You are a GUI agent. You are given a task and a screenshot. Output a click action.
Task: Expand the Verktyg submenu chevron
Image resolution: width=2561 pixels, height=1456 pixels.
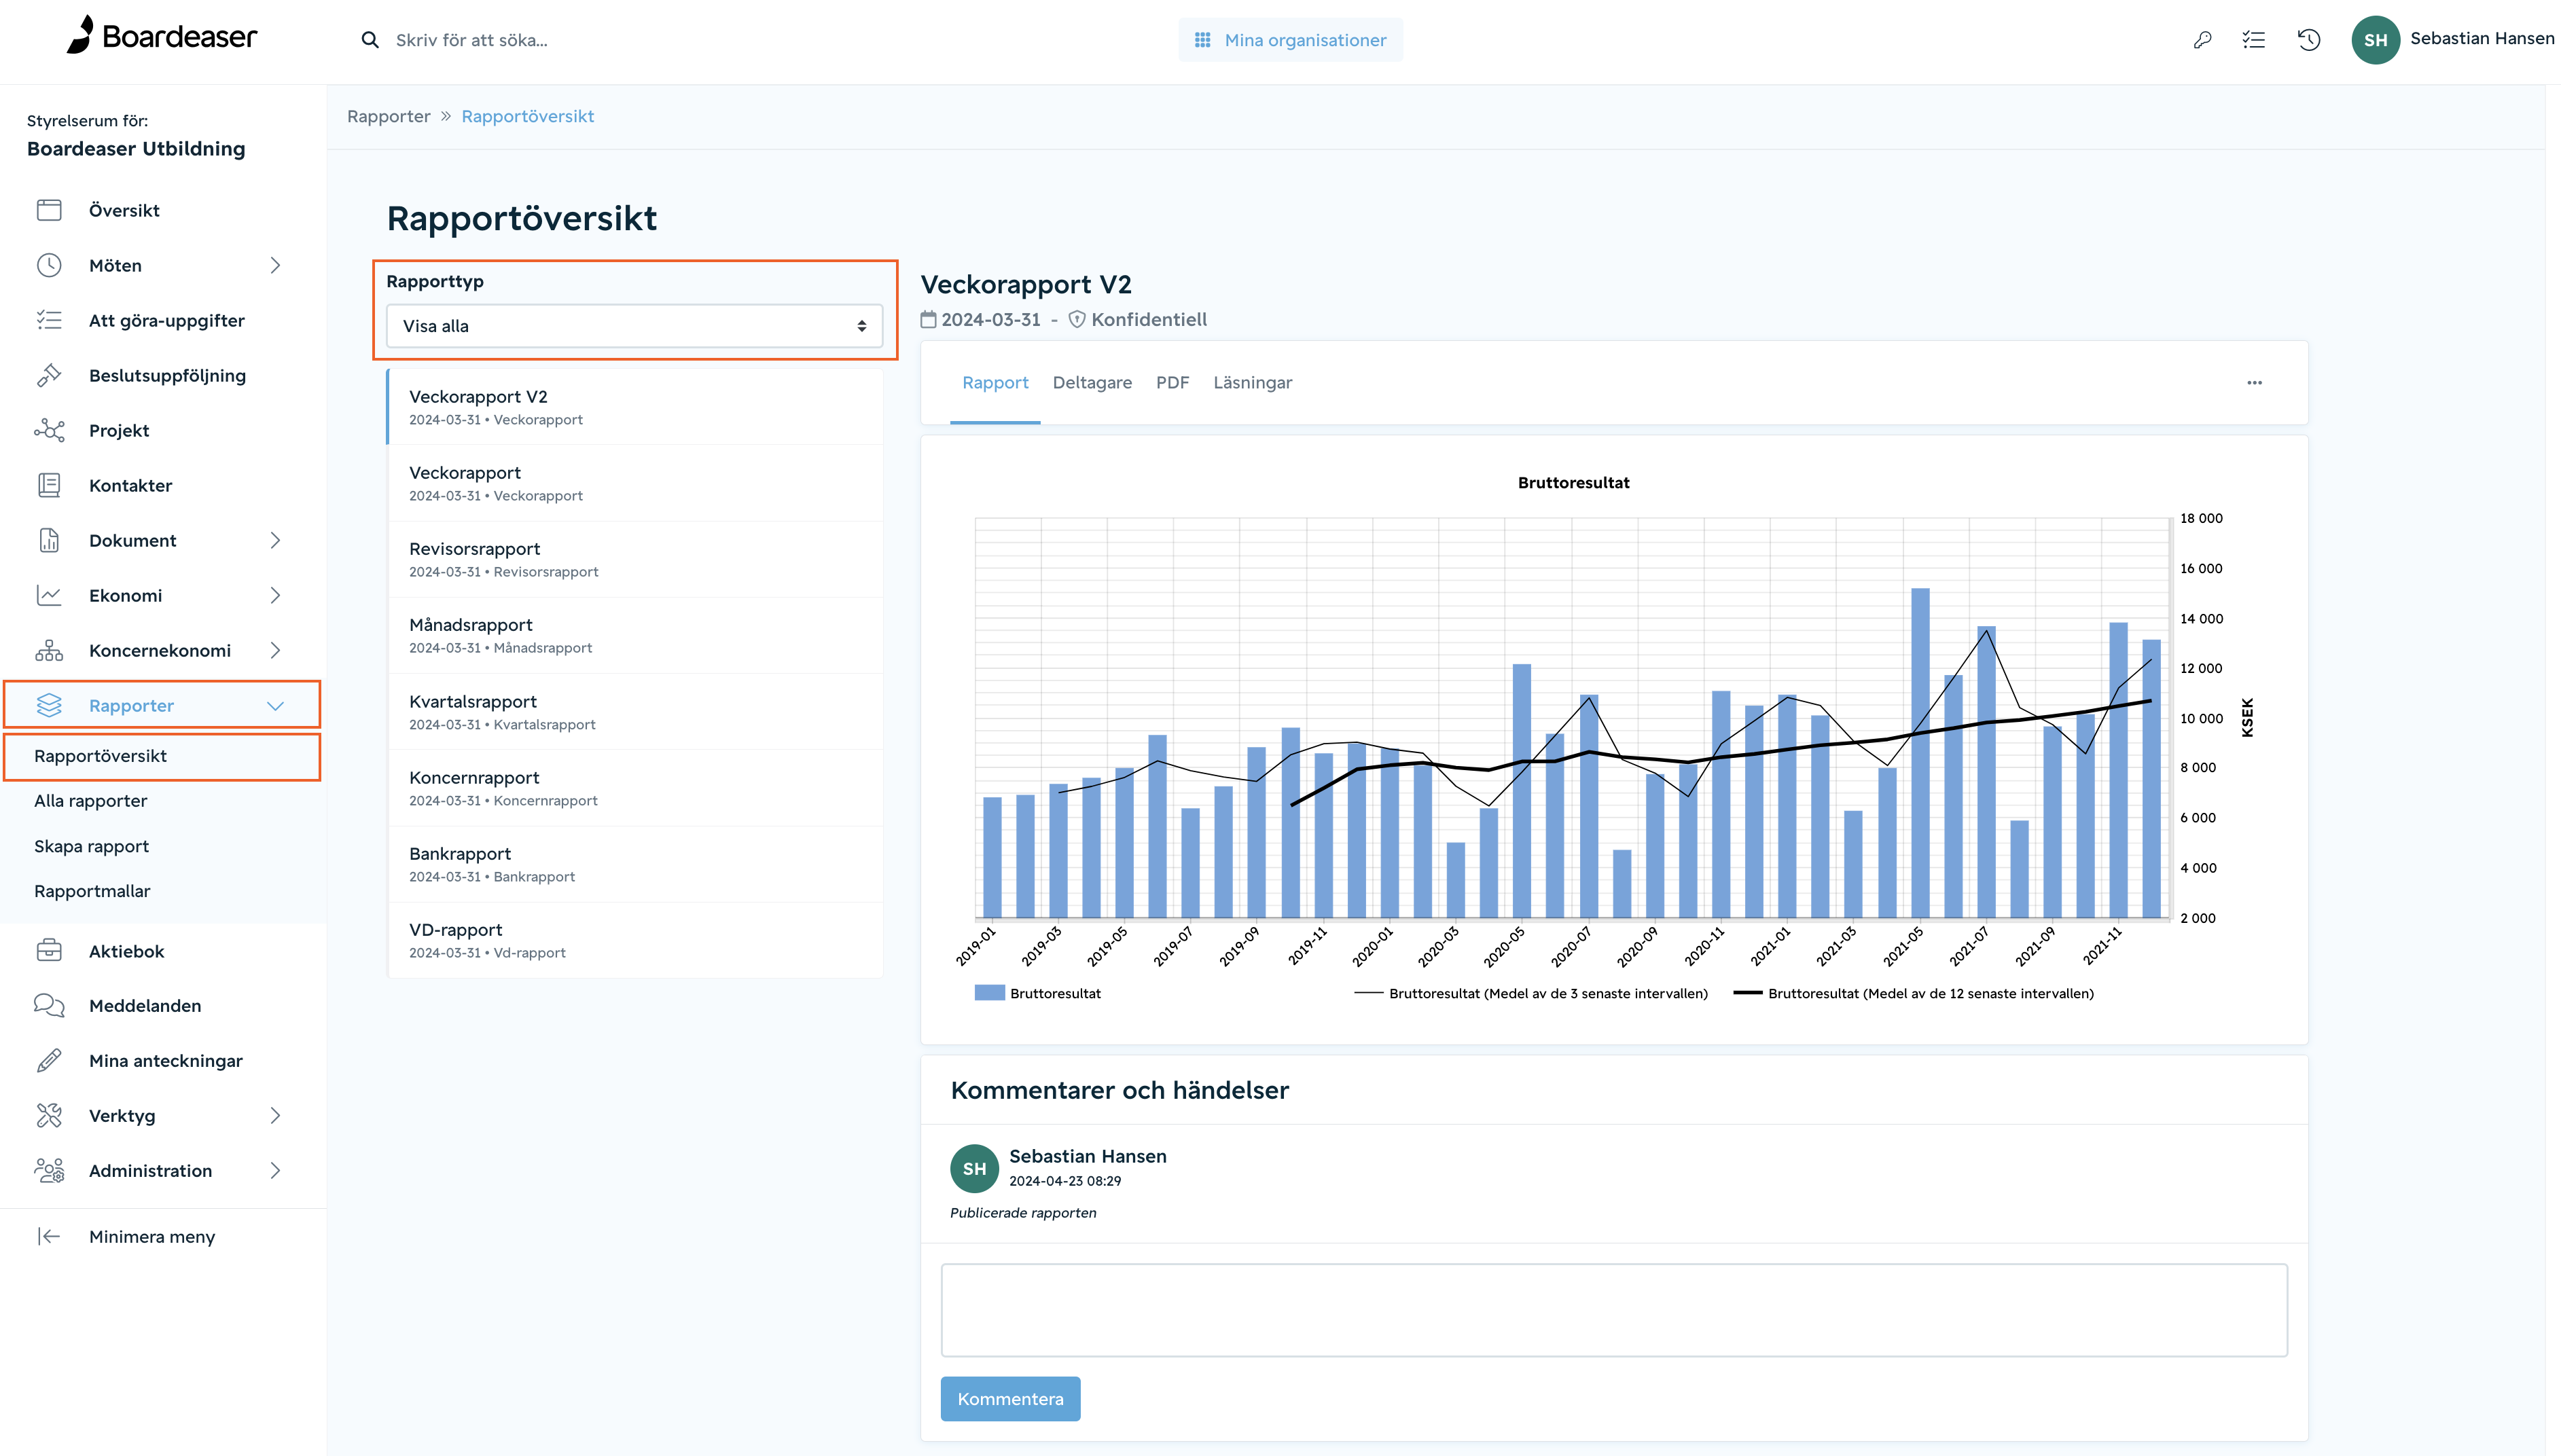click(x=275, y=1115)
